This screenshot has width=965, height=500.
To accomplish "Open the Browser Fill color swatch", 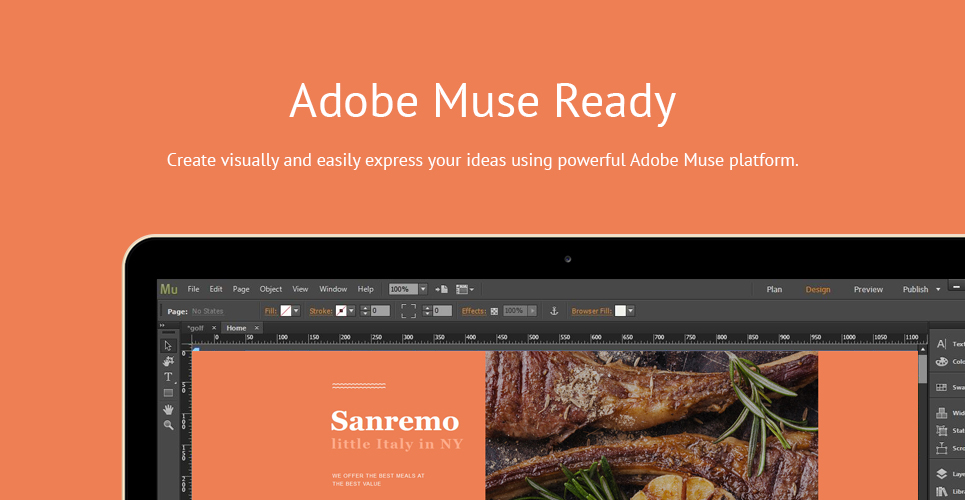I will (620, 311).
